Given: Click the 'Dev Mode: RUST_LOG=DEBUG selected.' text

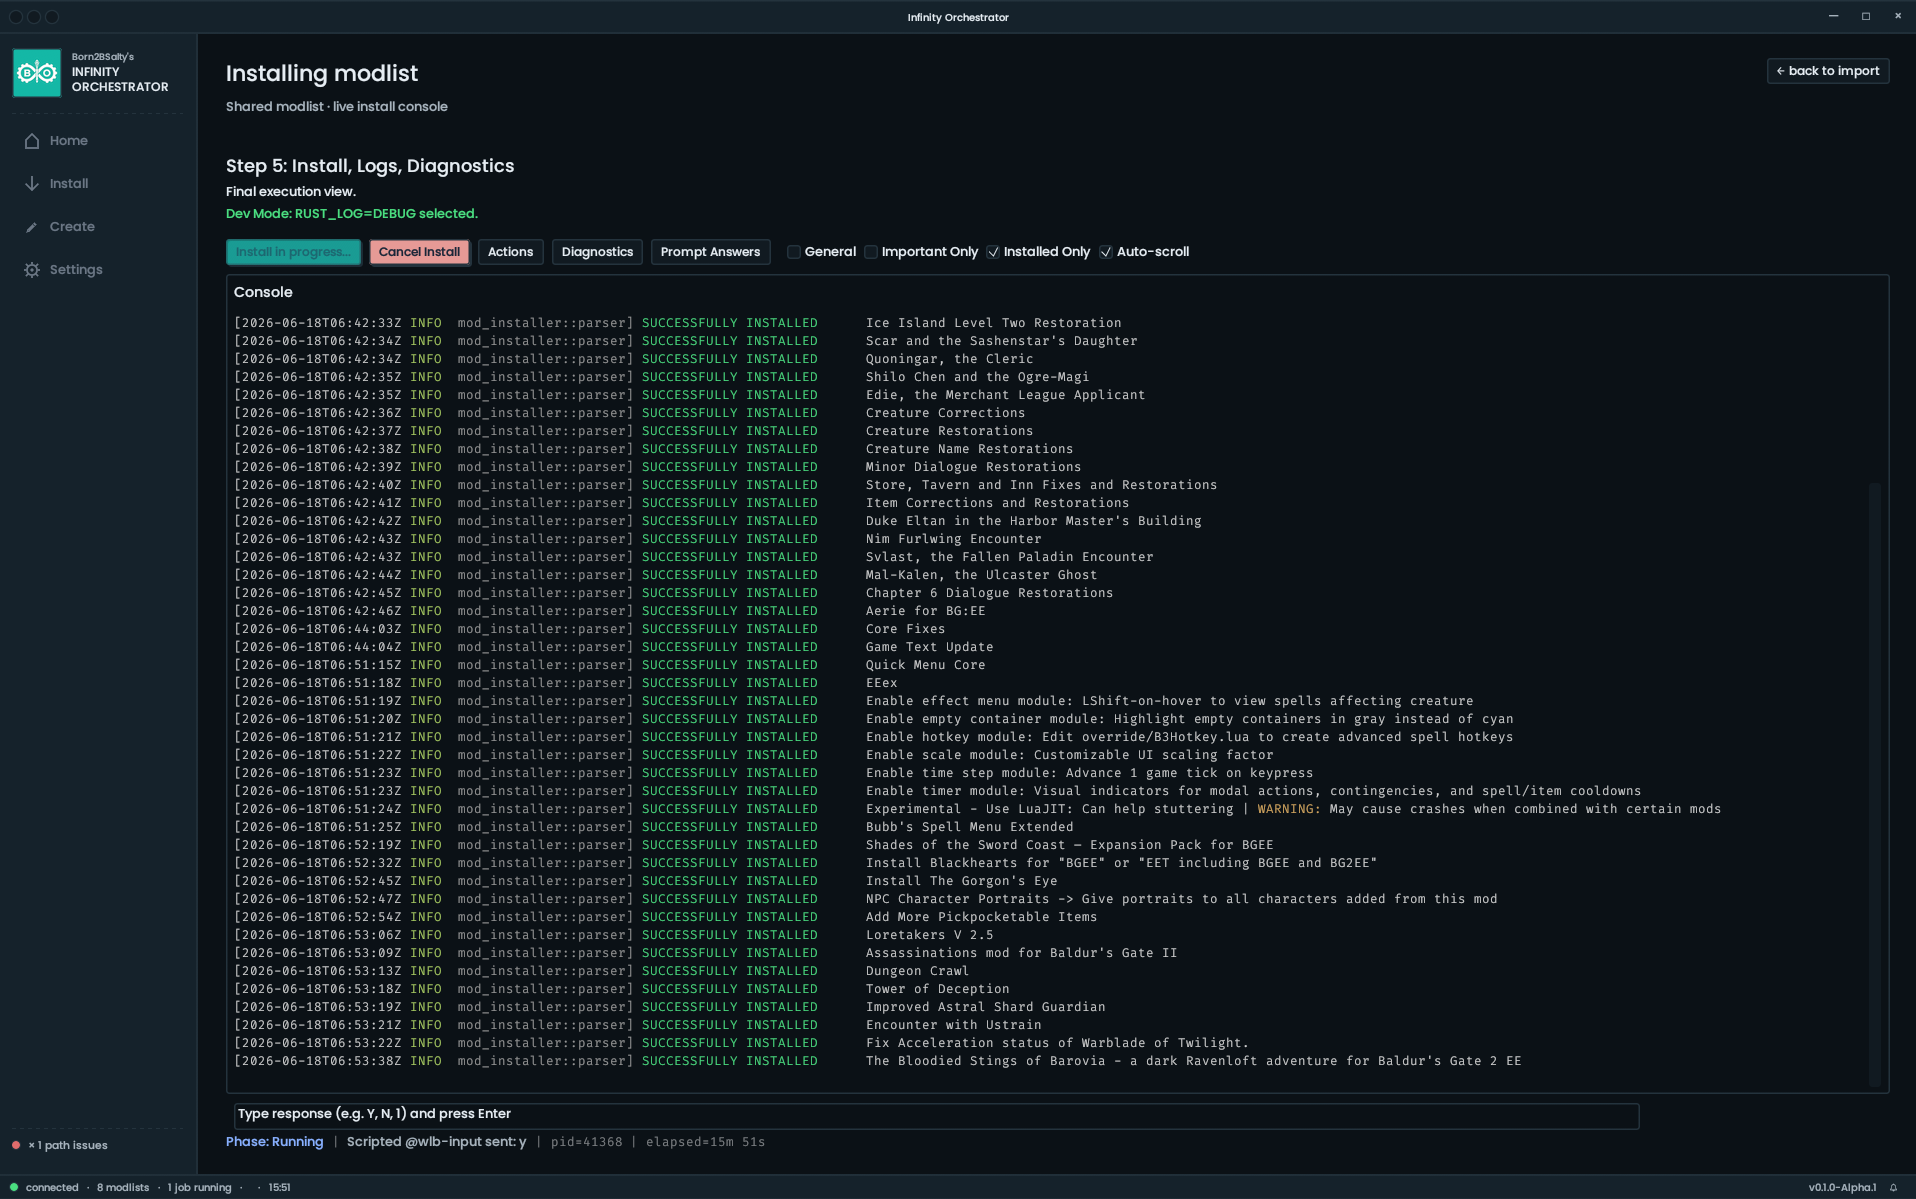Looking at the screenshot, I should (x=352, y=214).
